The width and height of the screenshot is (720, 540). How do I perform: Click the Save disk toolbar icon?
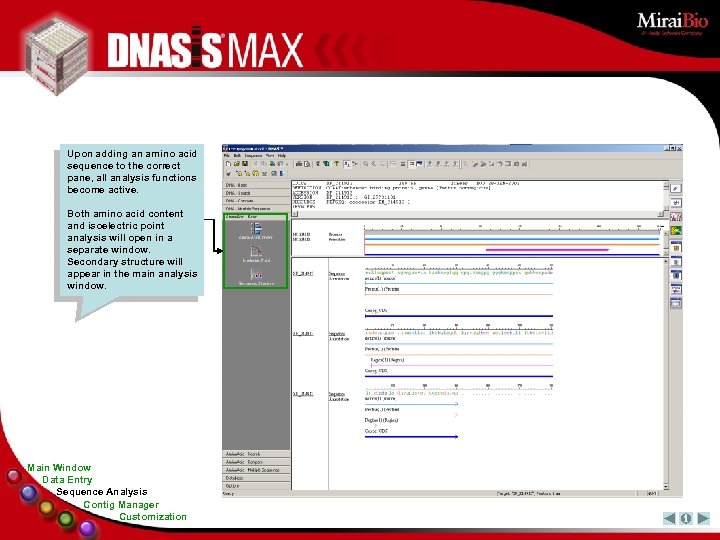tap(245, 164)
